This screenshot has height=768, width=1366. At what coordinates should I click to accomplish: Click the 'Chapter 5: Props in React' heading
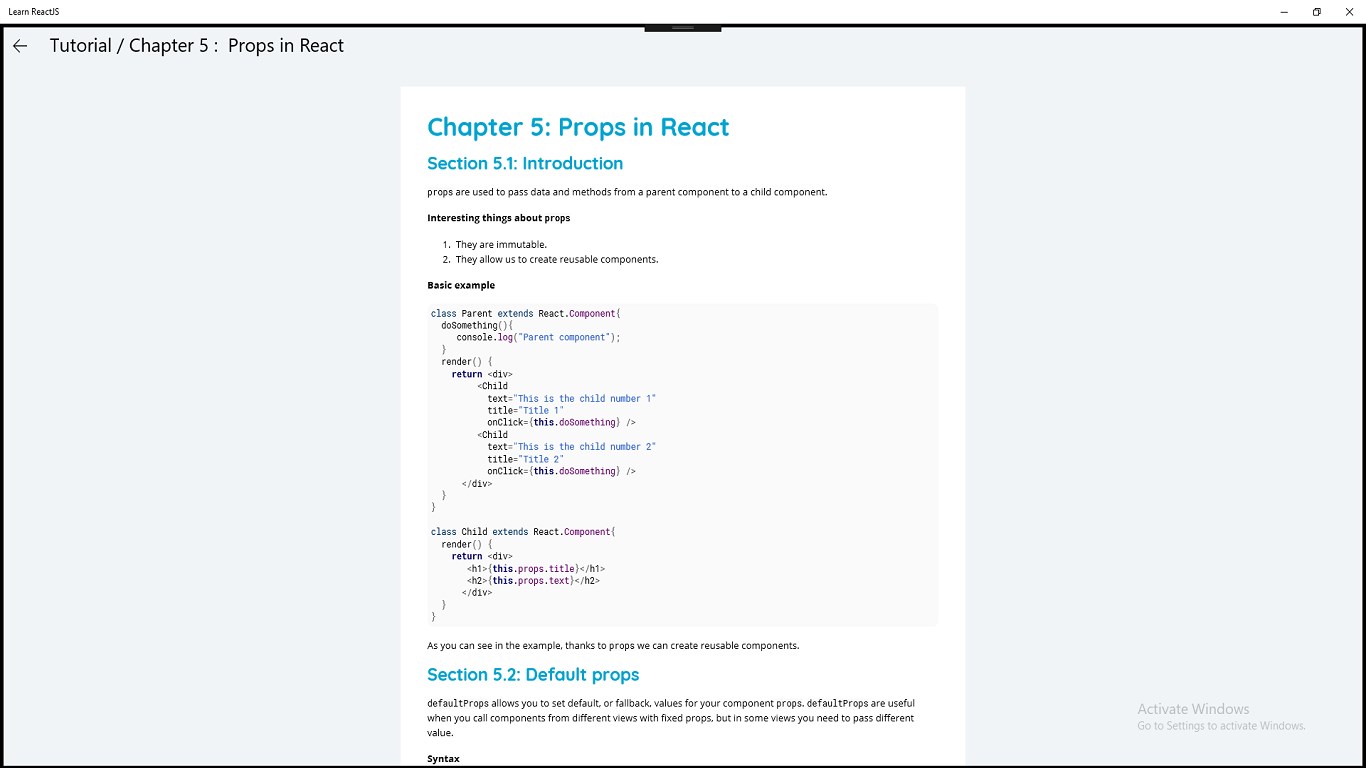click(578, 127)
